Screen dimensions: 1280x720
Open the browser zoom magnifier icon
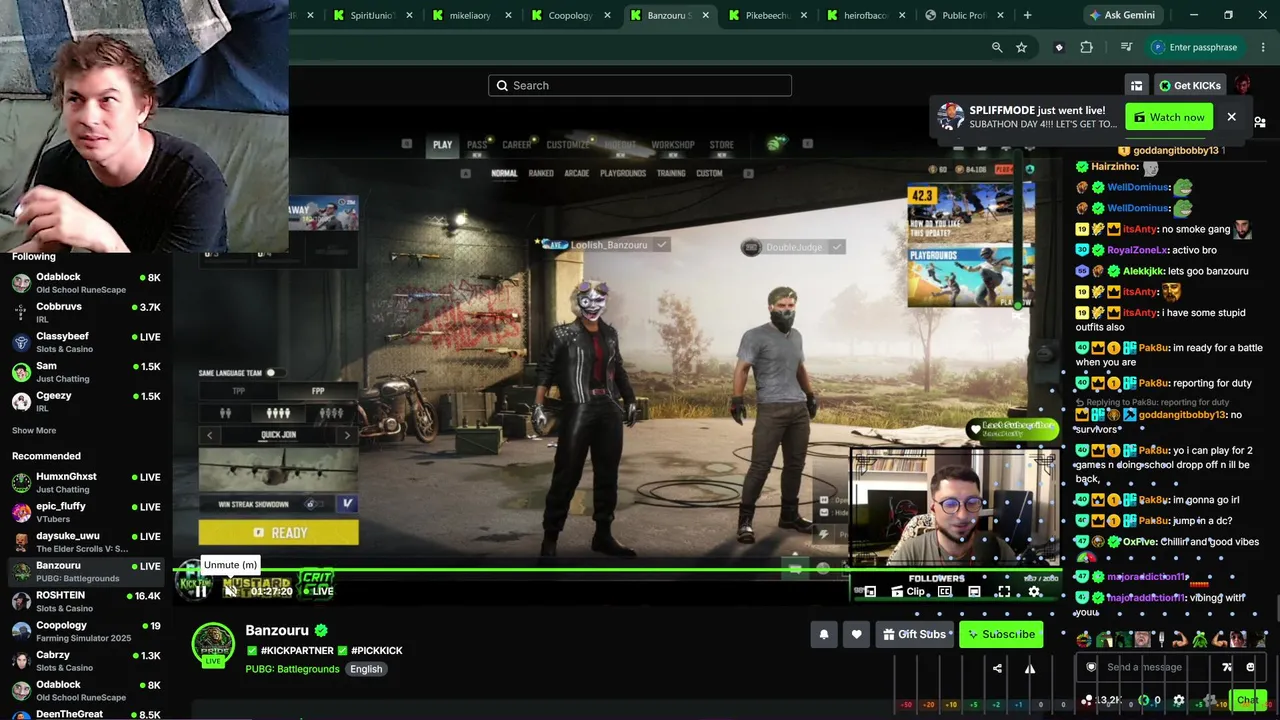tap(997, 47)
